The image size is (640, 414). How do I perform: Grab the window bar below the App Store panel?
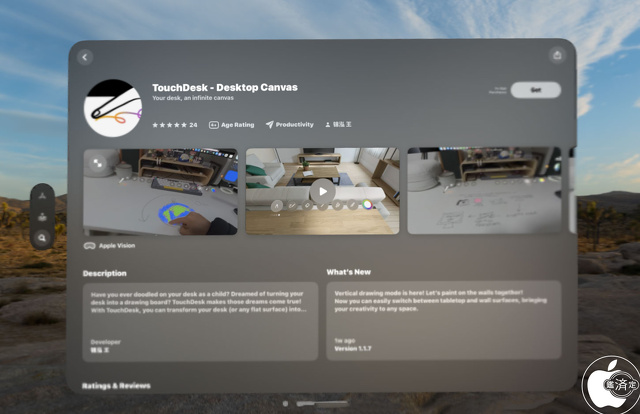322,403
